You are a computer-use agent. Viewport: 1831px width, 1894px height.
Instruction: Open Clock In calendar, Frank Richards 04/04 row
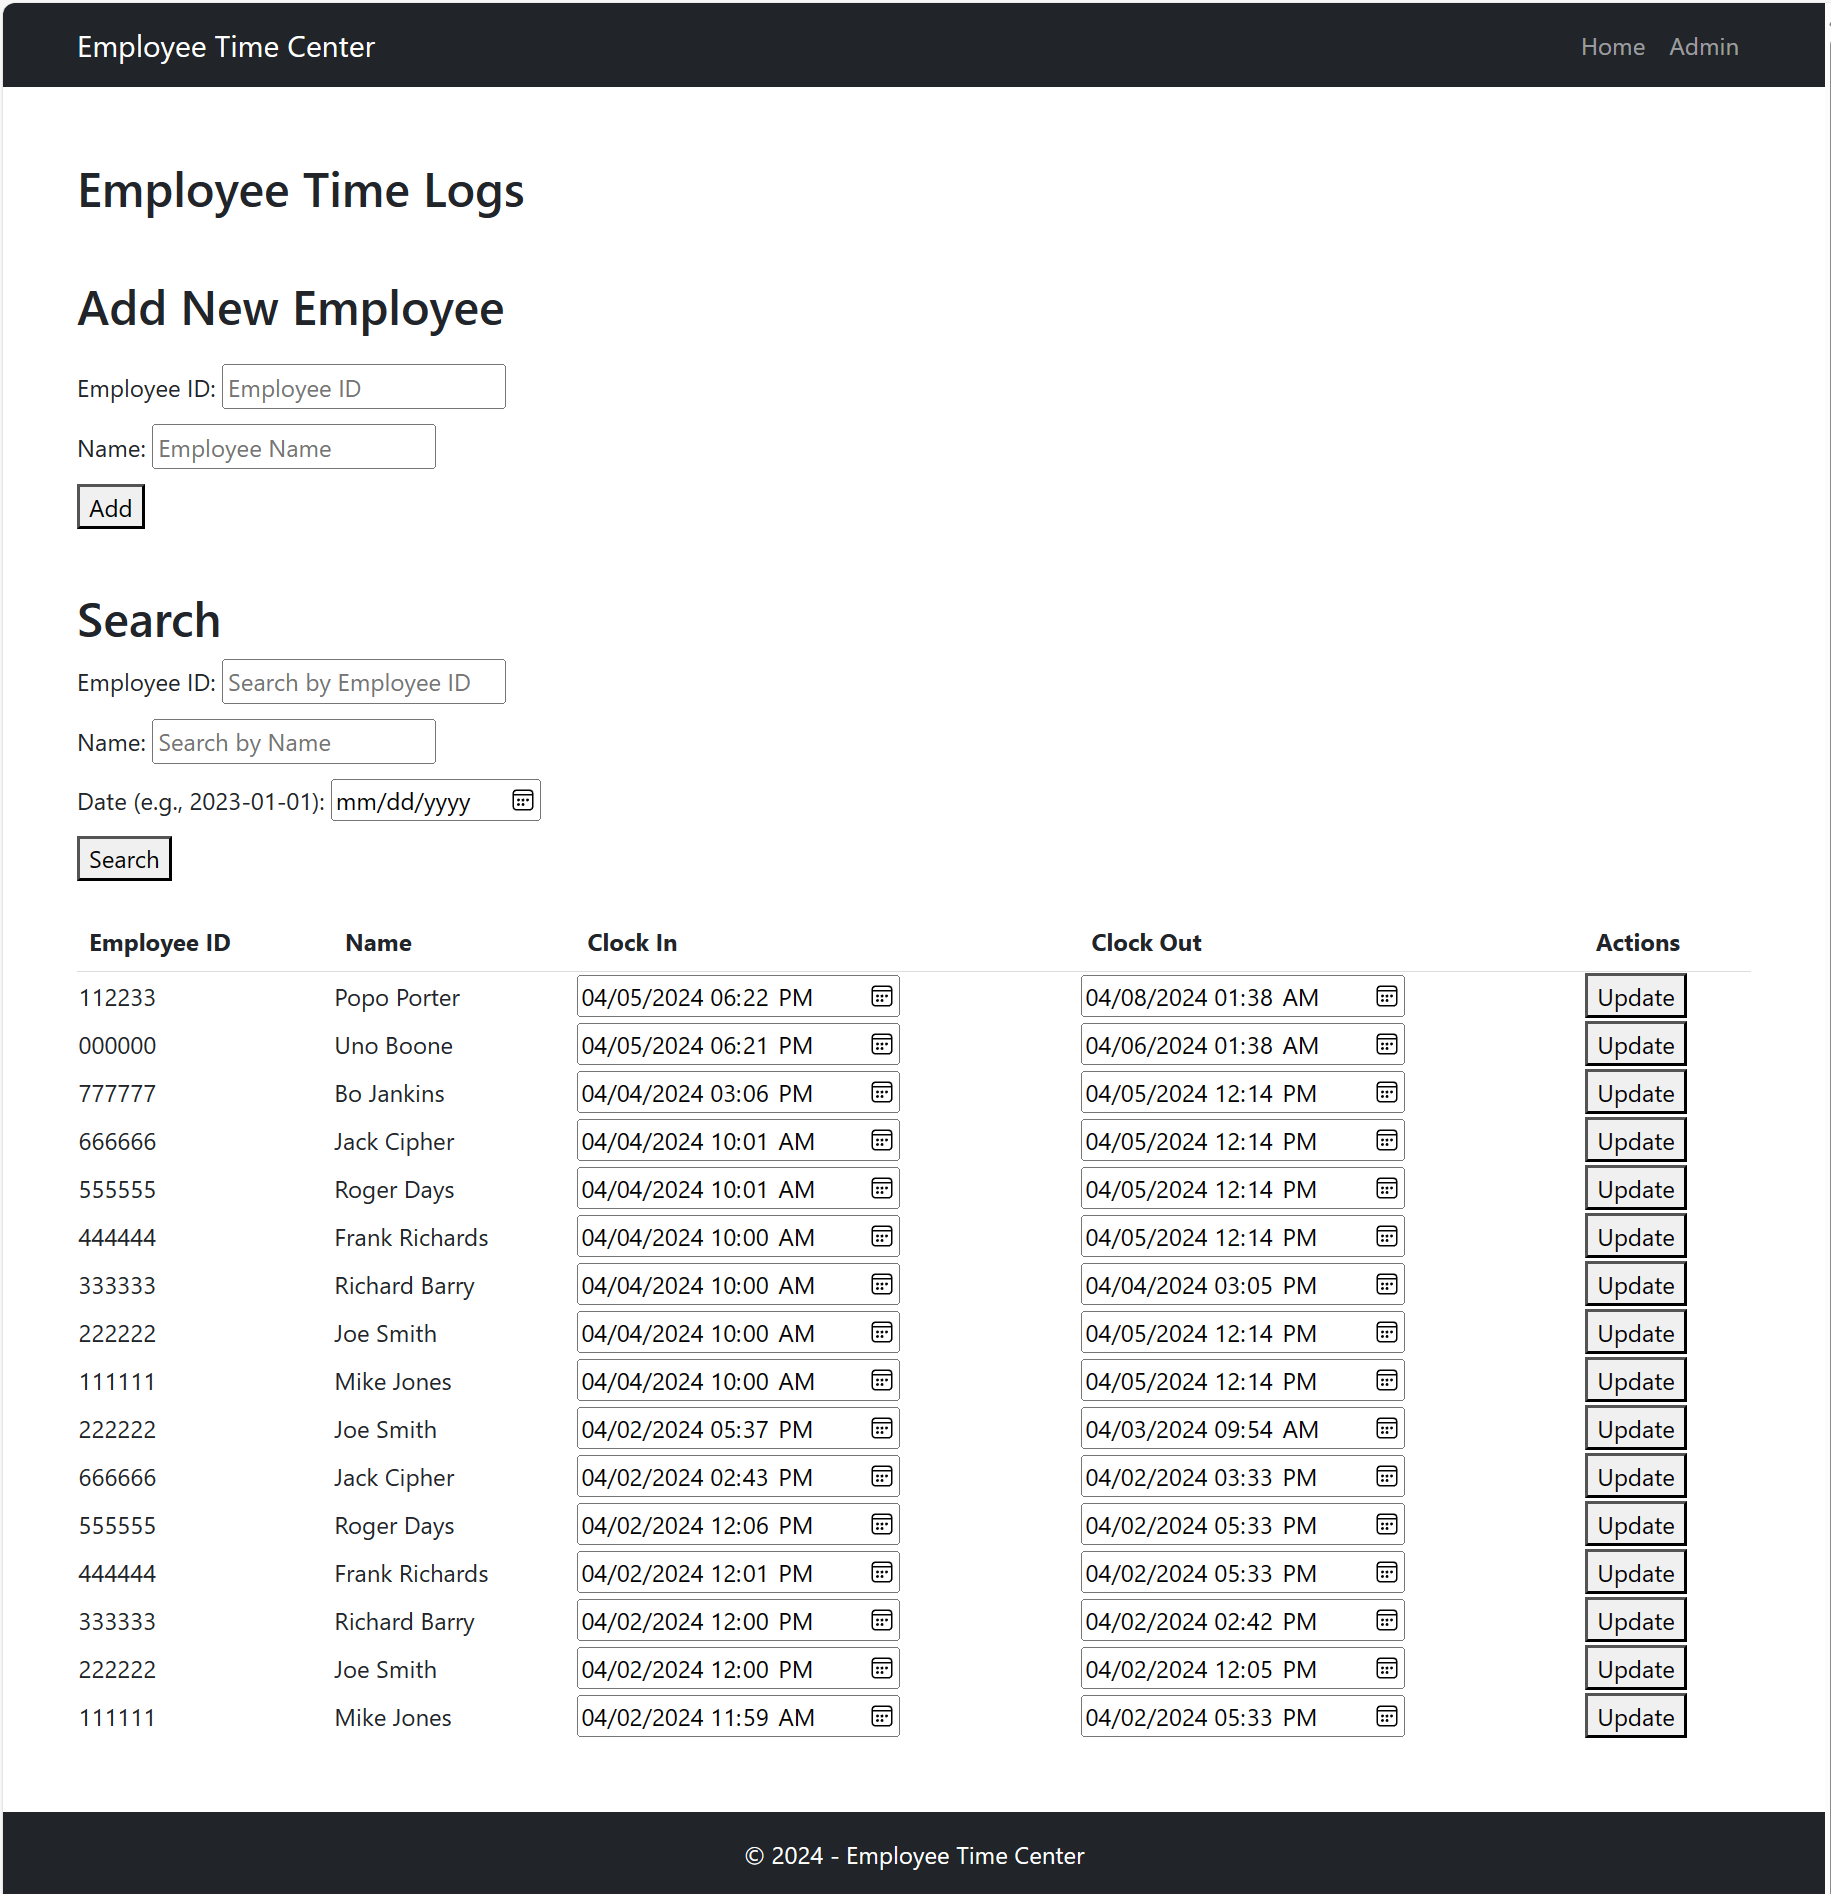(882, 1236)
